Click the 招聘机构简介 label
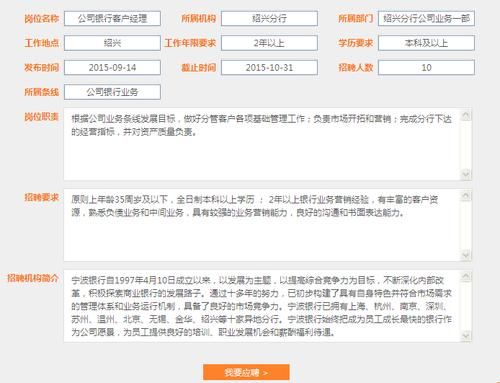500x383 pixels. click(x=33, y=278)
